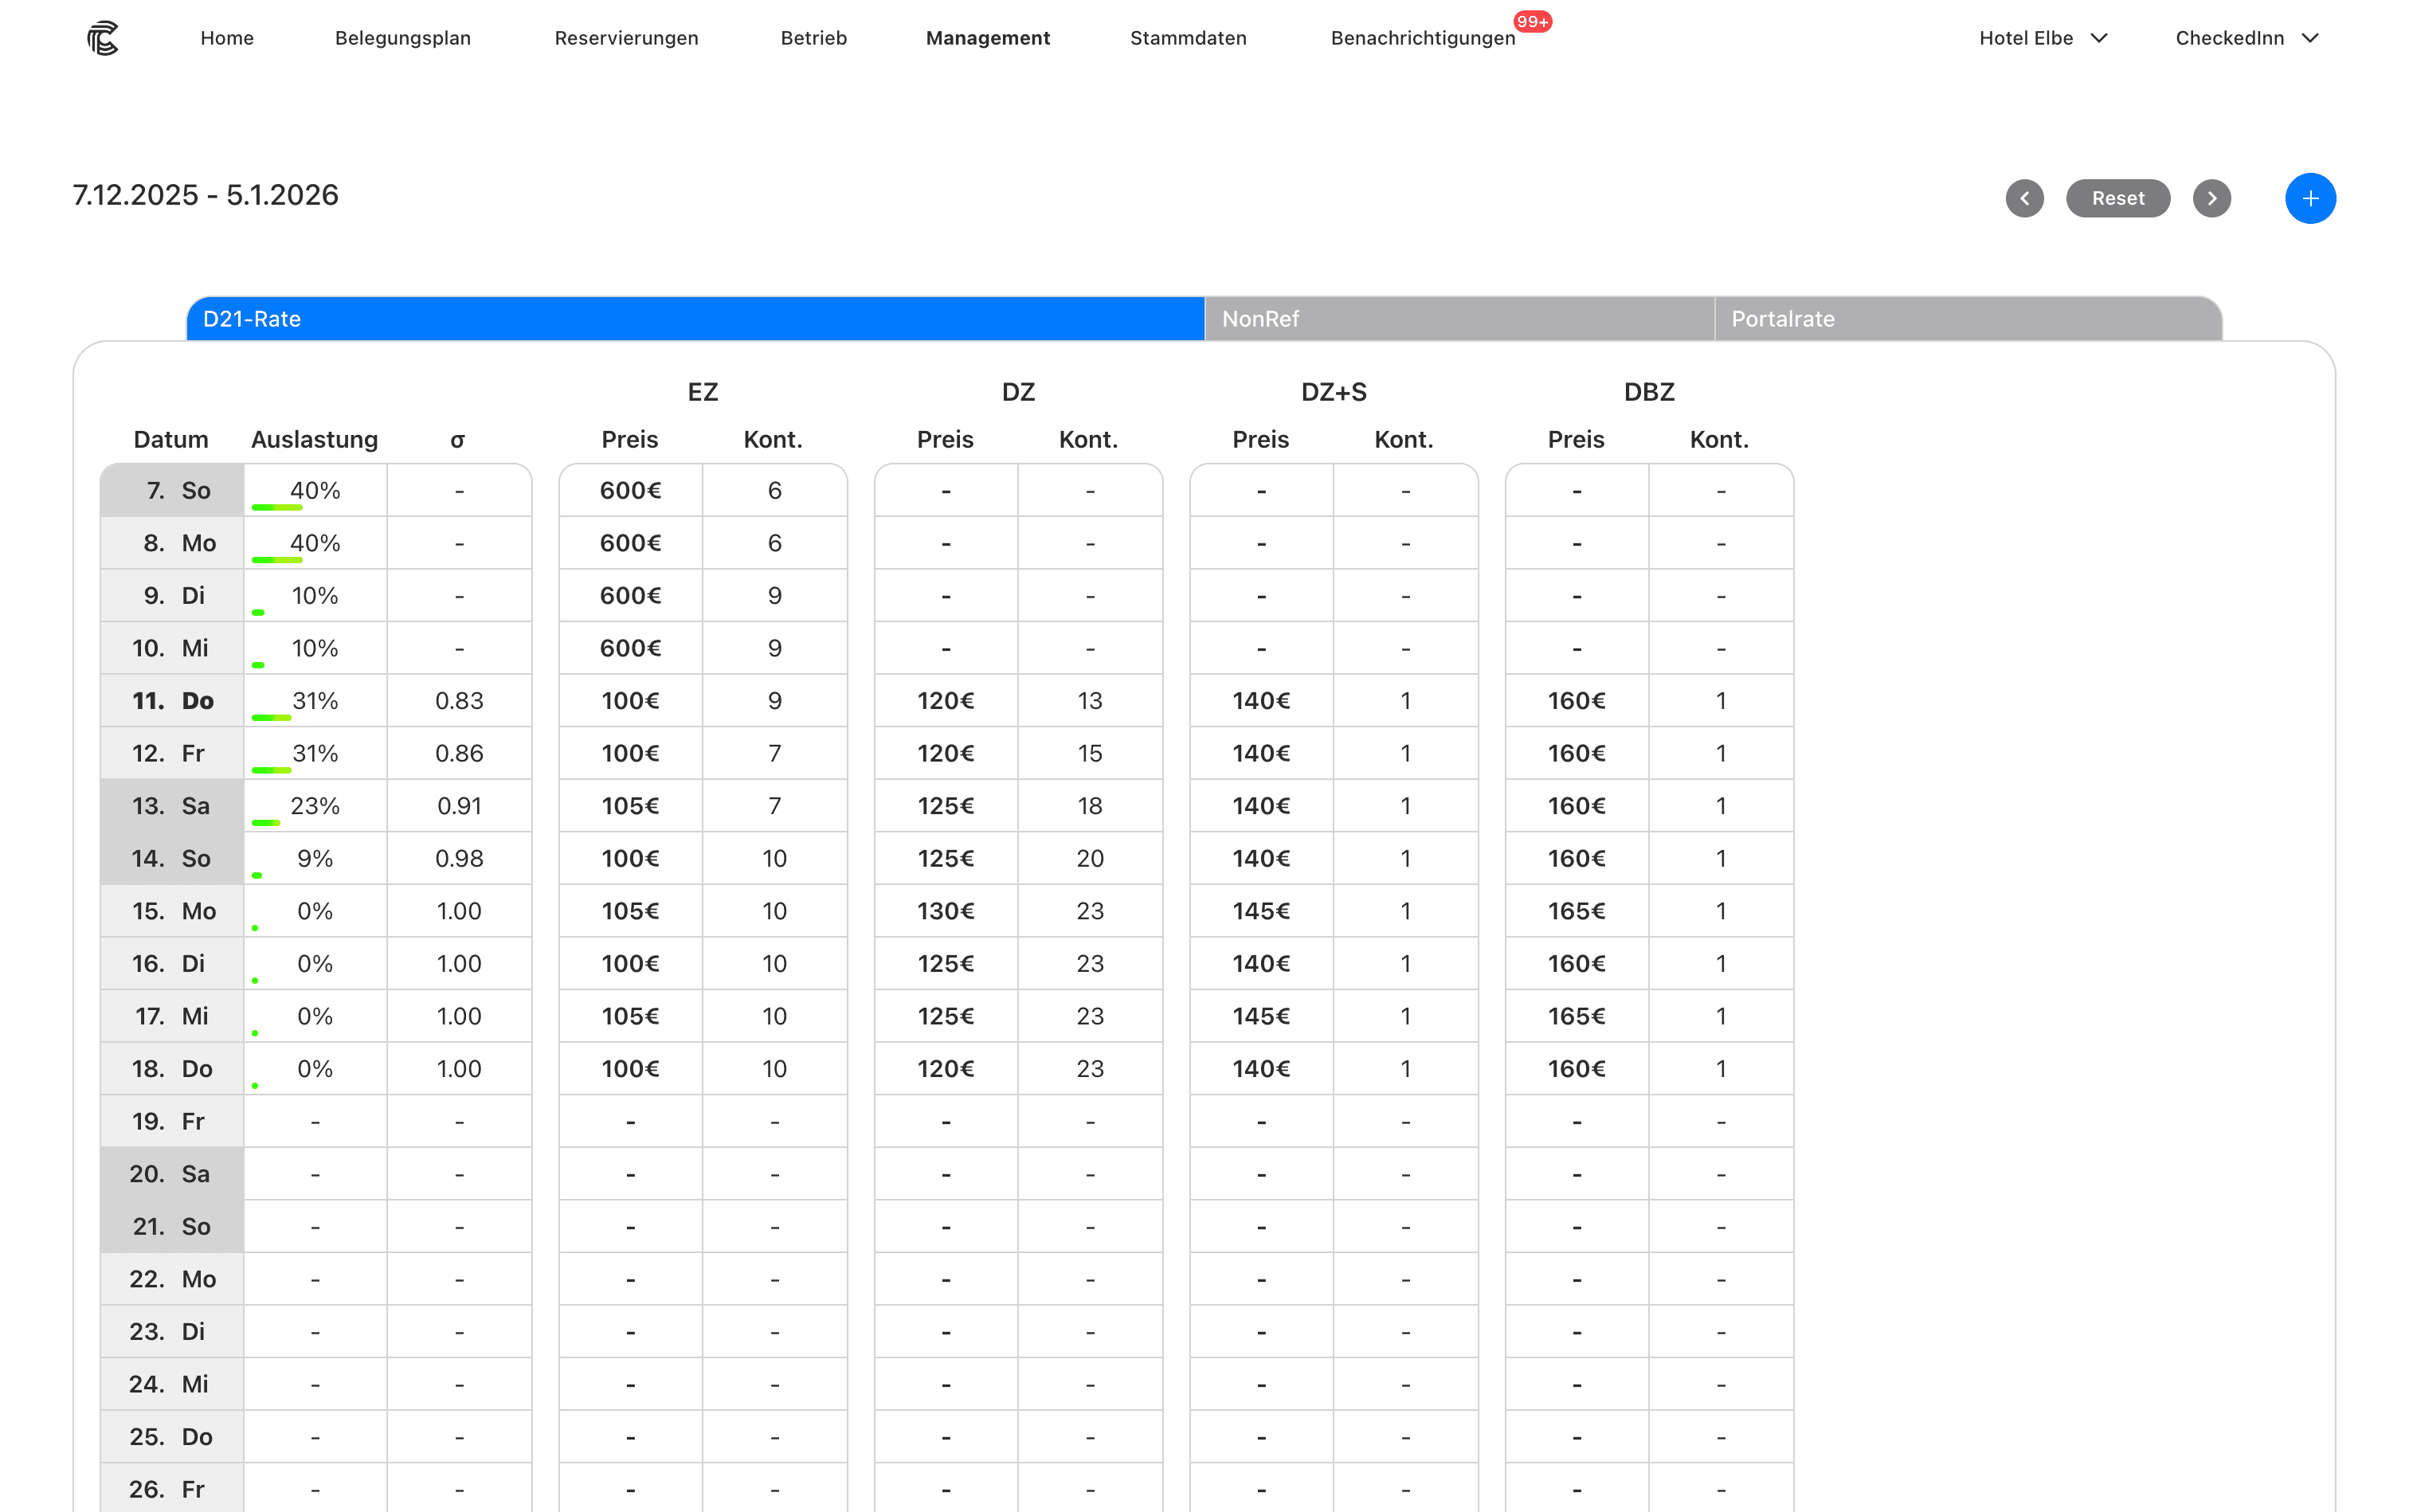Click the date cell 11. Do
This screenshot has width=2409, height=1512.
tap(172, 701)
